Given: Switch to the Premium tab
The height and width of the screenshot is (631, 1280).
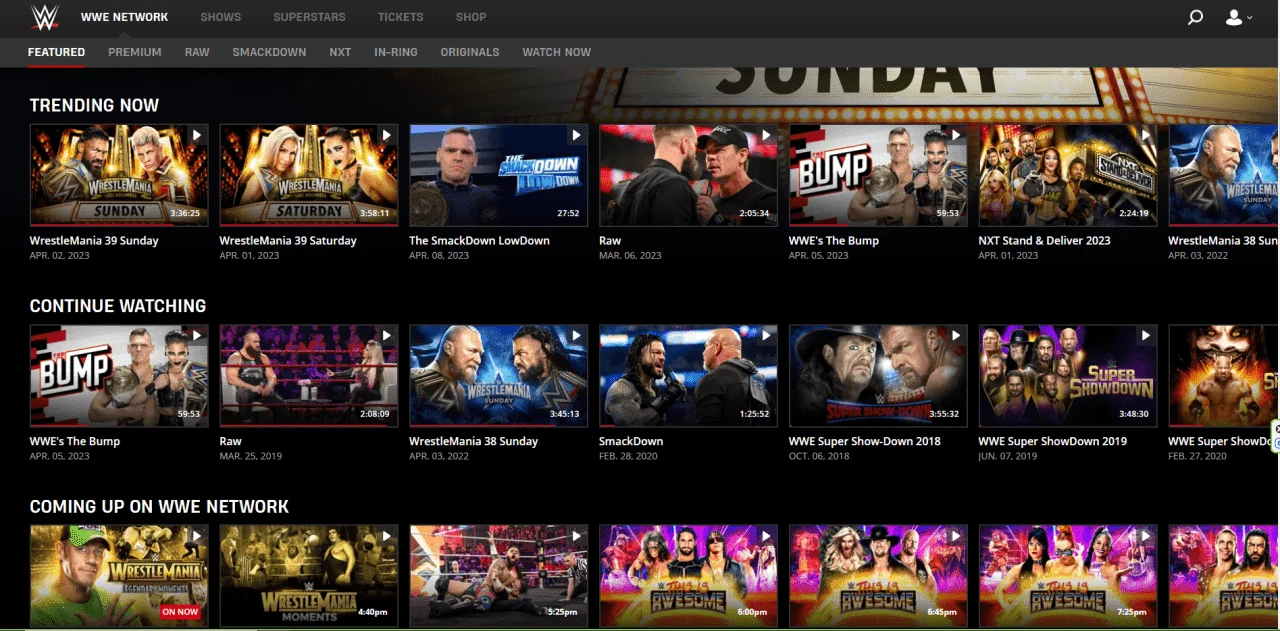Looking at the screenshot, I should coord(135,52).
